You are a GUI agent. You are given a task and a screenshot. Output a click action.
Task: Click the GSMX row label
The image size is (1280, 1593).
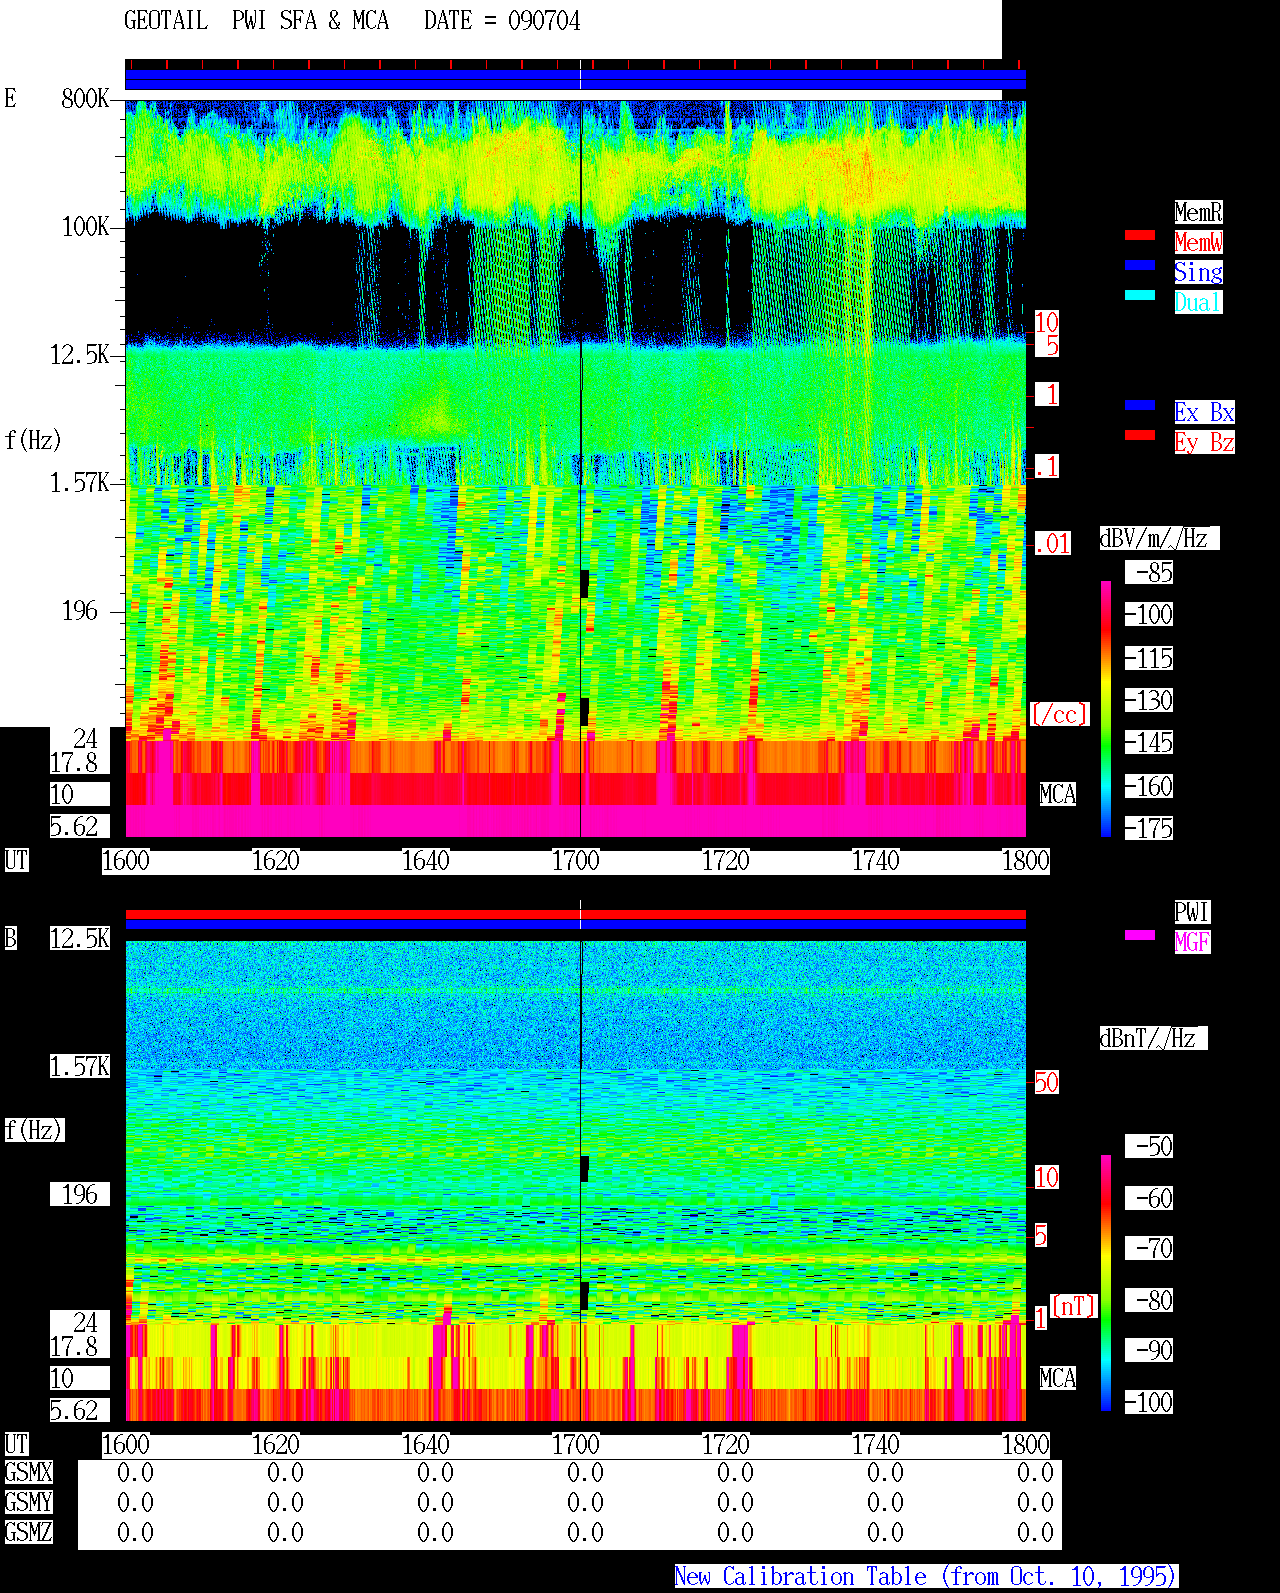[28, 1473]
